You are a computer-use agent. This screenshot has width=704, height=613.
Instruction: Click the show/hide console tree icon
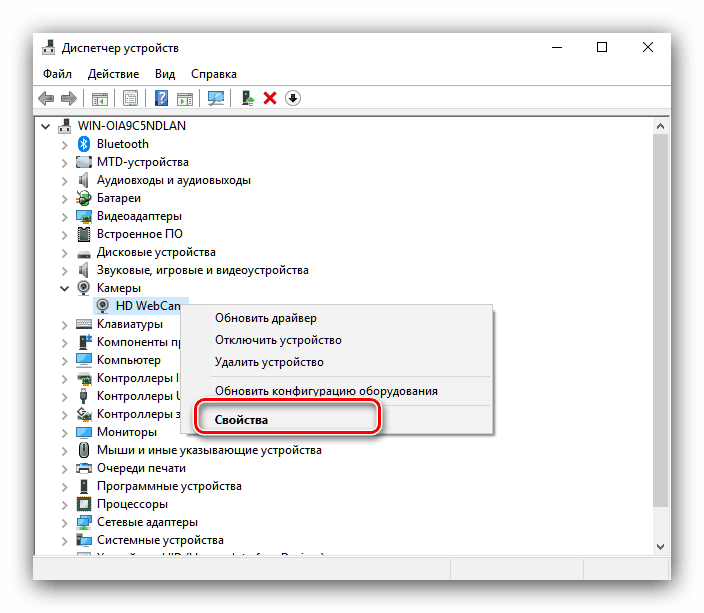coord(100,98)
